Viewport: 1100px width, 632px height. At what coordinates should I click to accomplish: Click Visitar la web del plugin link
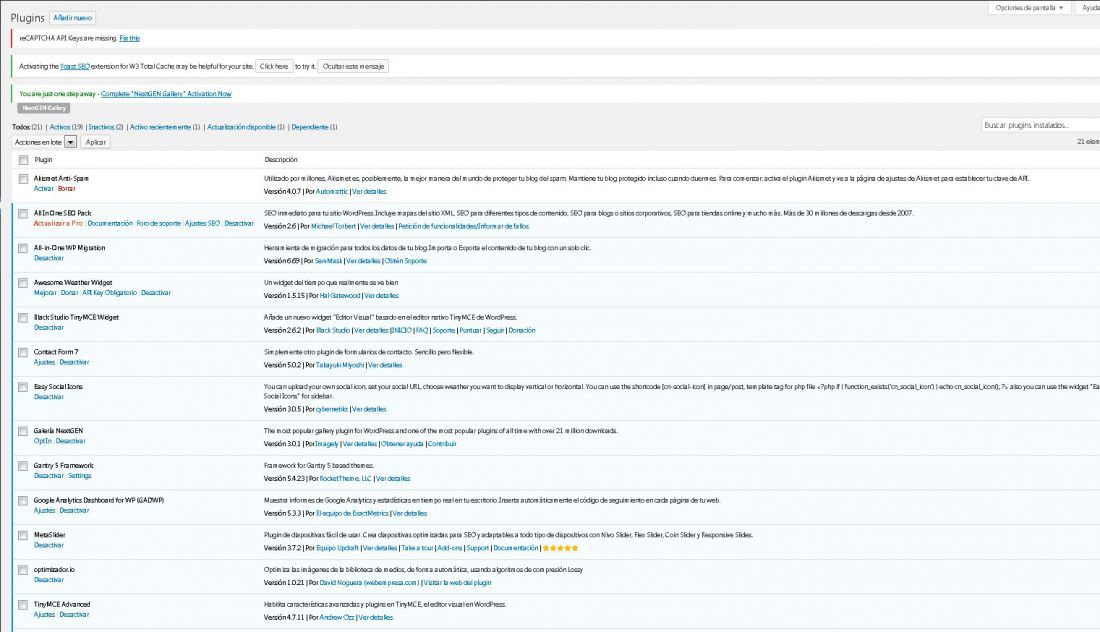click(x=457, y=583)
